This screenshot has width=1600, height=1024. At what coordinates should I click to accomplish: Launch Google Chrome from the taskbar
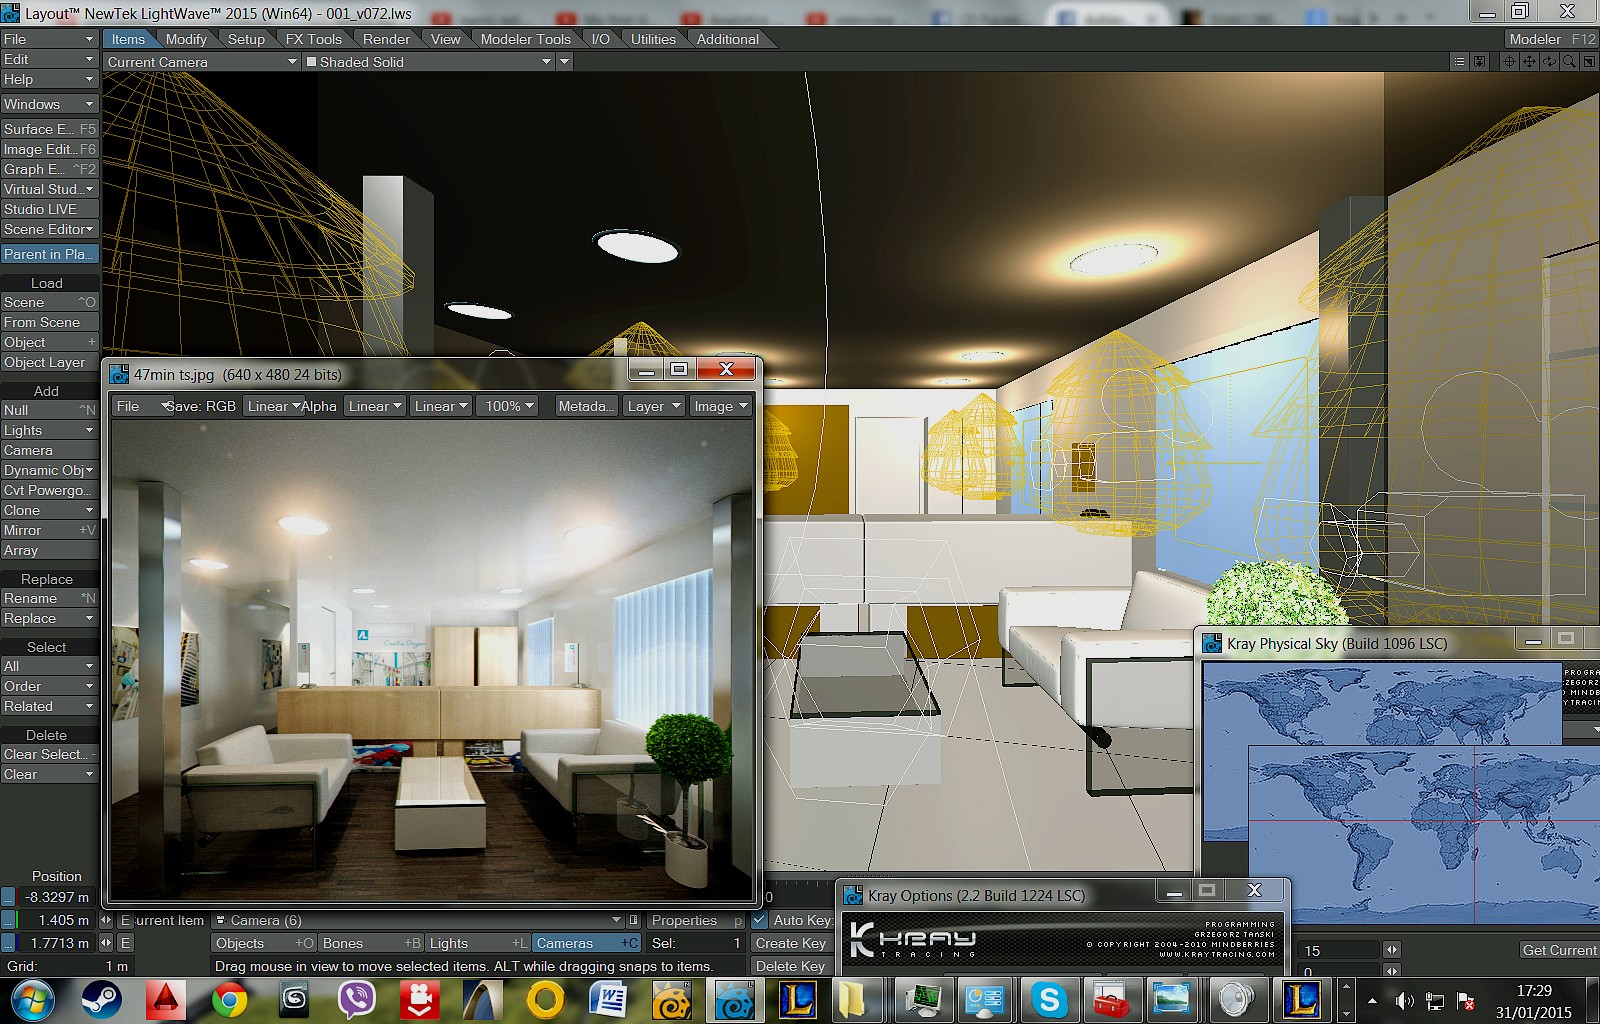229,999
